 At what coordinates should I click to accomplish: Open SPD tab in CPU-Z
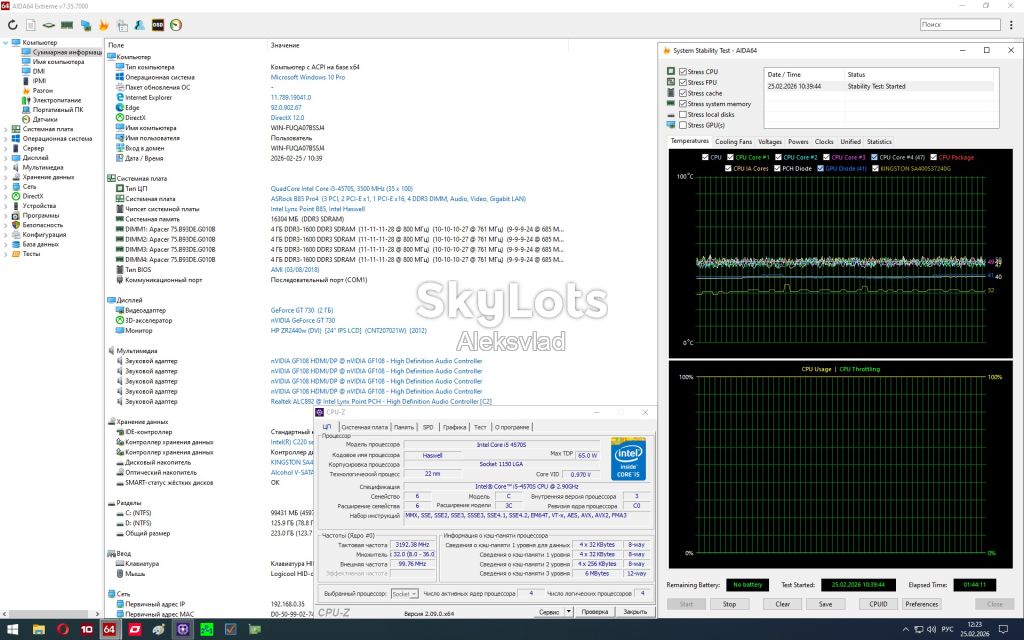coord(428,427)
